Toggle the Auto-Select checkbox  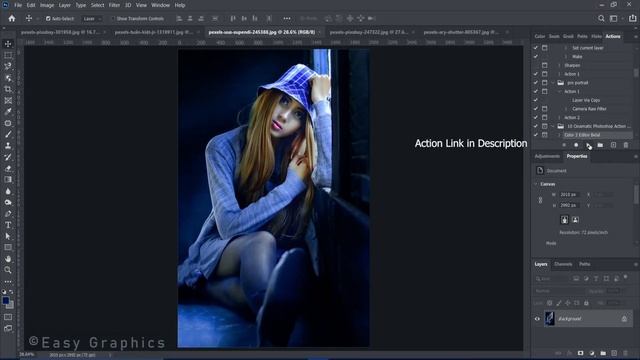pos(48,19)
